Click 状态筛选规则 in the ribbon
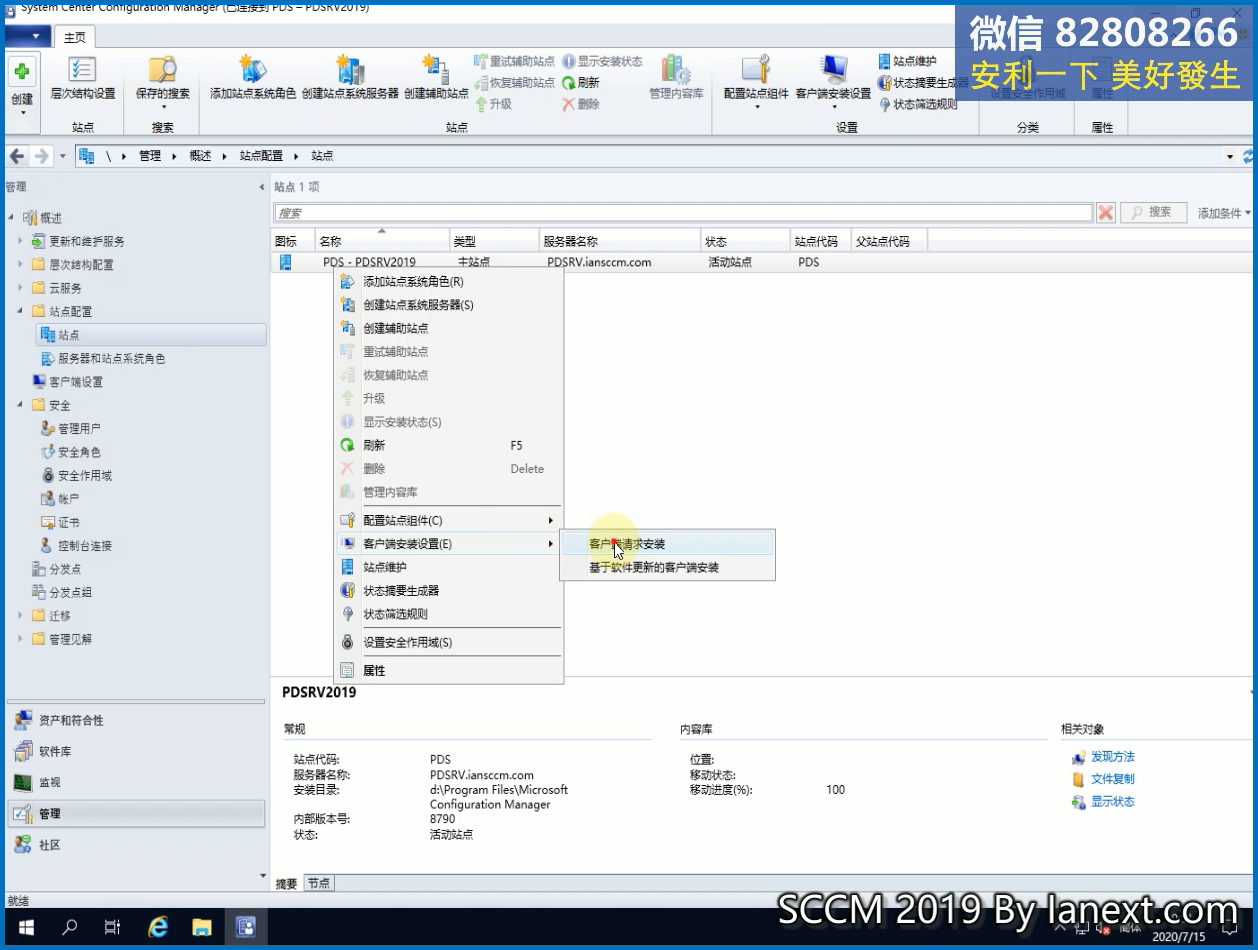 [x=917, y=104]
